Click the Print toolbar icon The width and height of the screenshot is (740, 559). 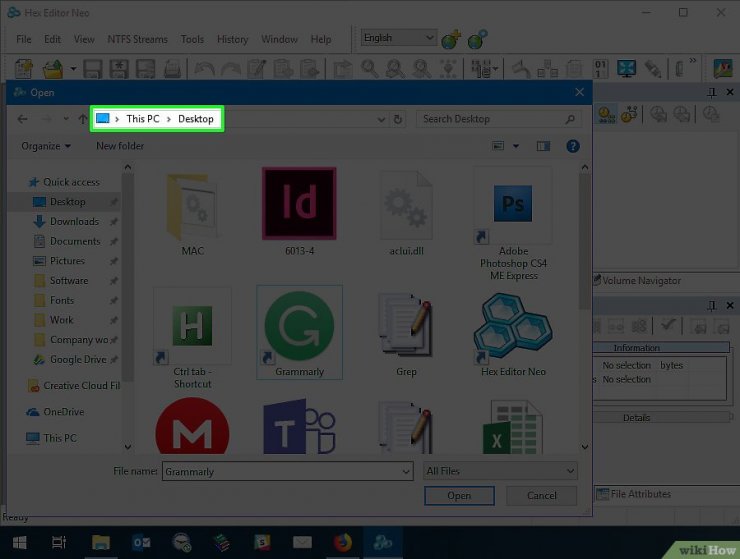coord(172,69)
